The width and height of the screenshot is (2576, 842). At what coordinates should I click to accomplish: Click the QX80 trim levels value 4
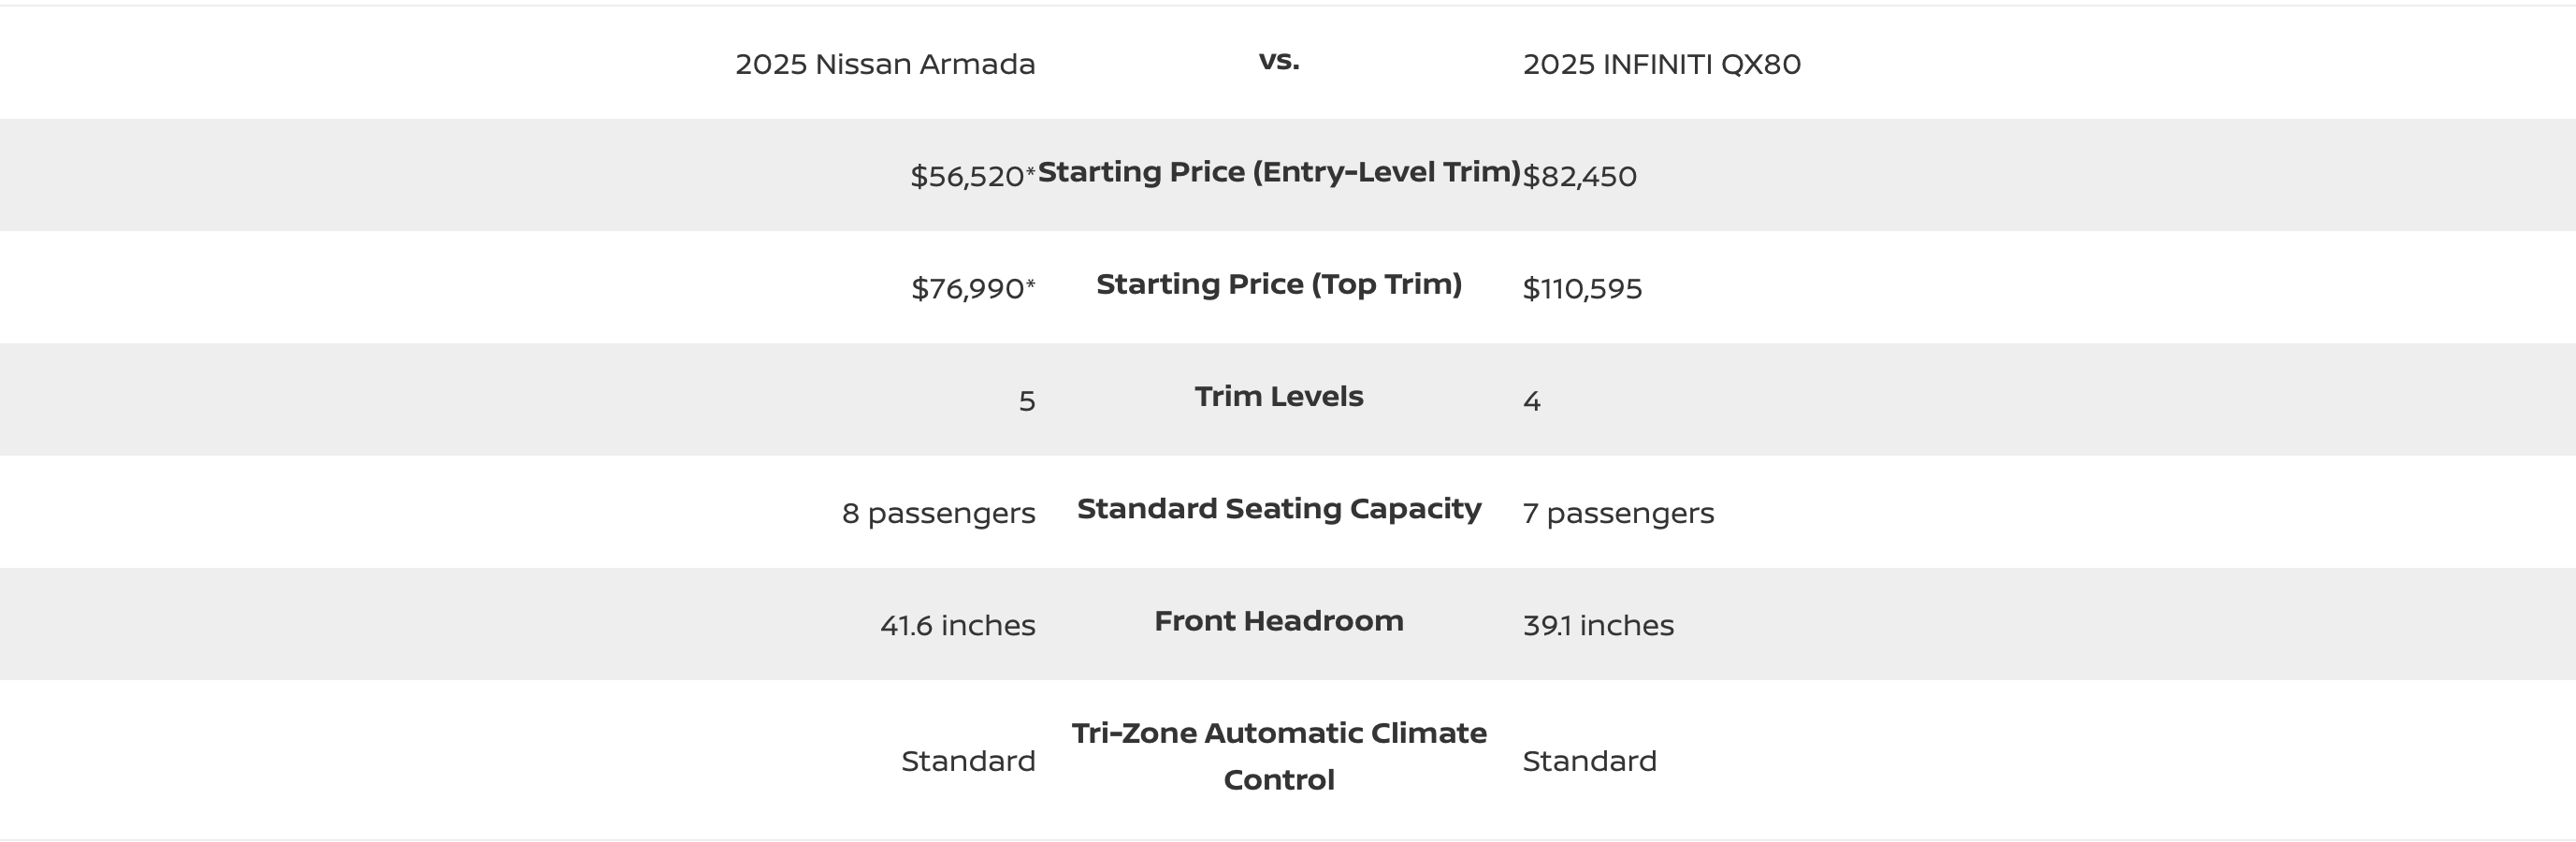click(1531, 401)
